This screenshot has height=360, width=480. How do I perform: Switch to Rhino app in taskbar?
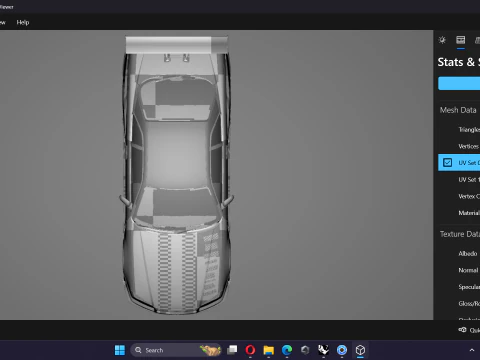323,350
